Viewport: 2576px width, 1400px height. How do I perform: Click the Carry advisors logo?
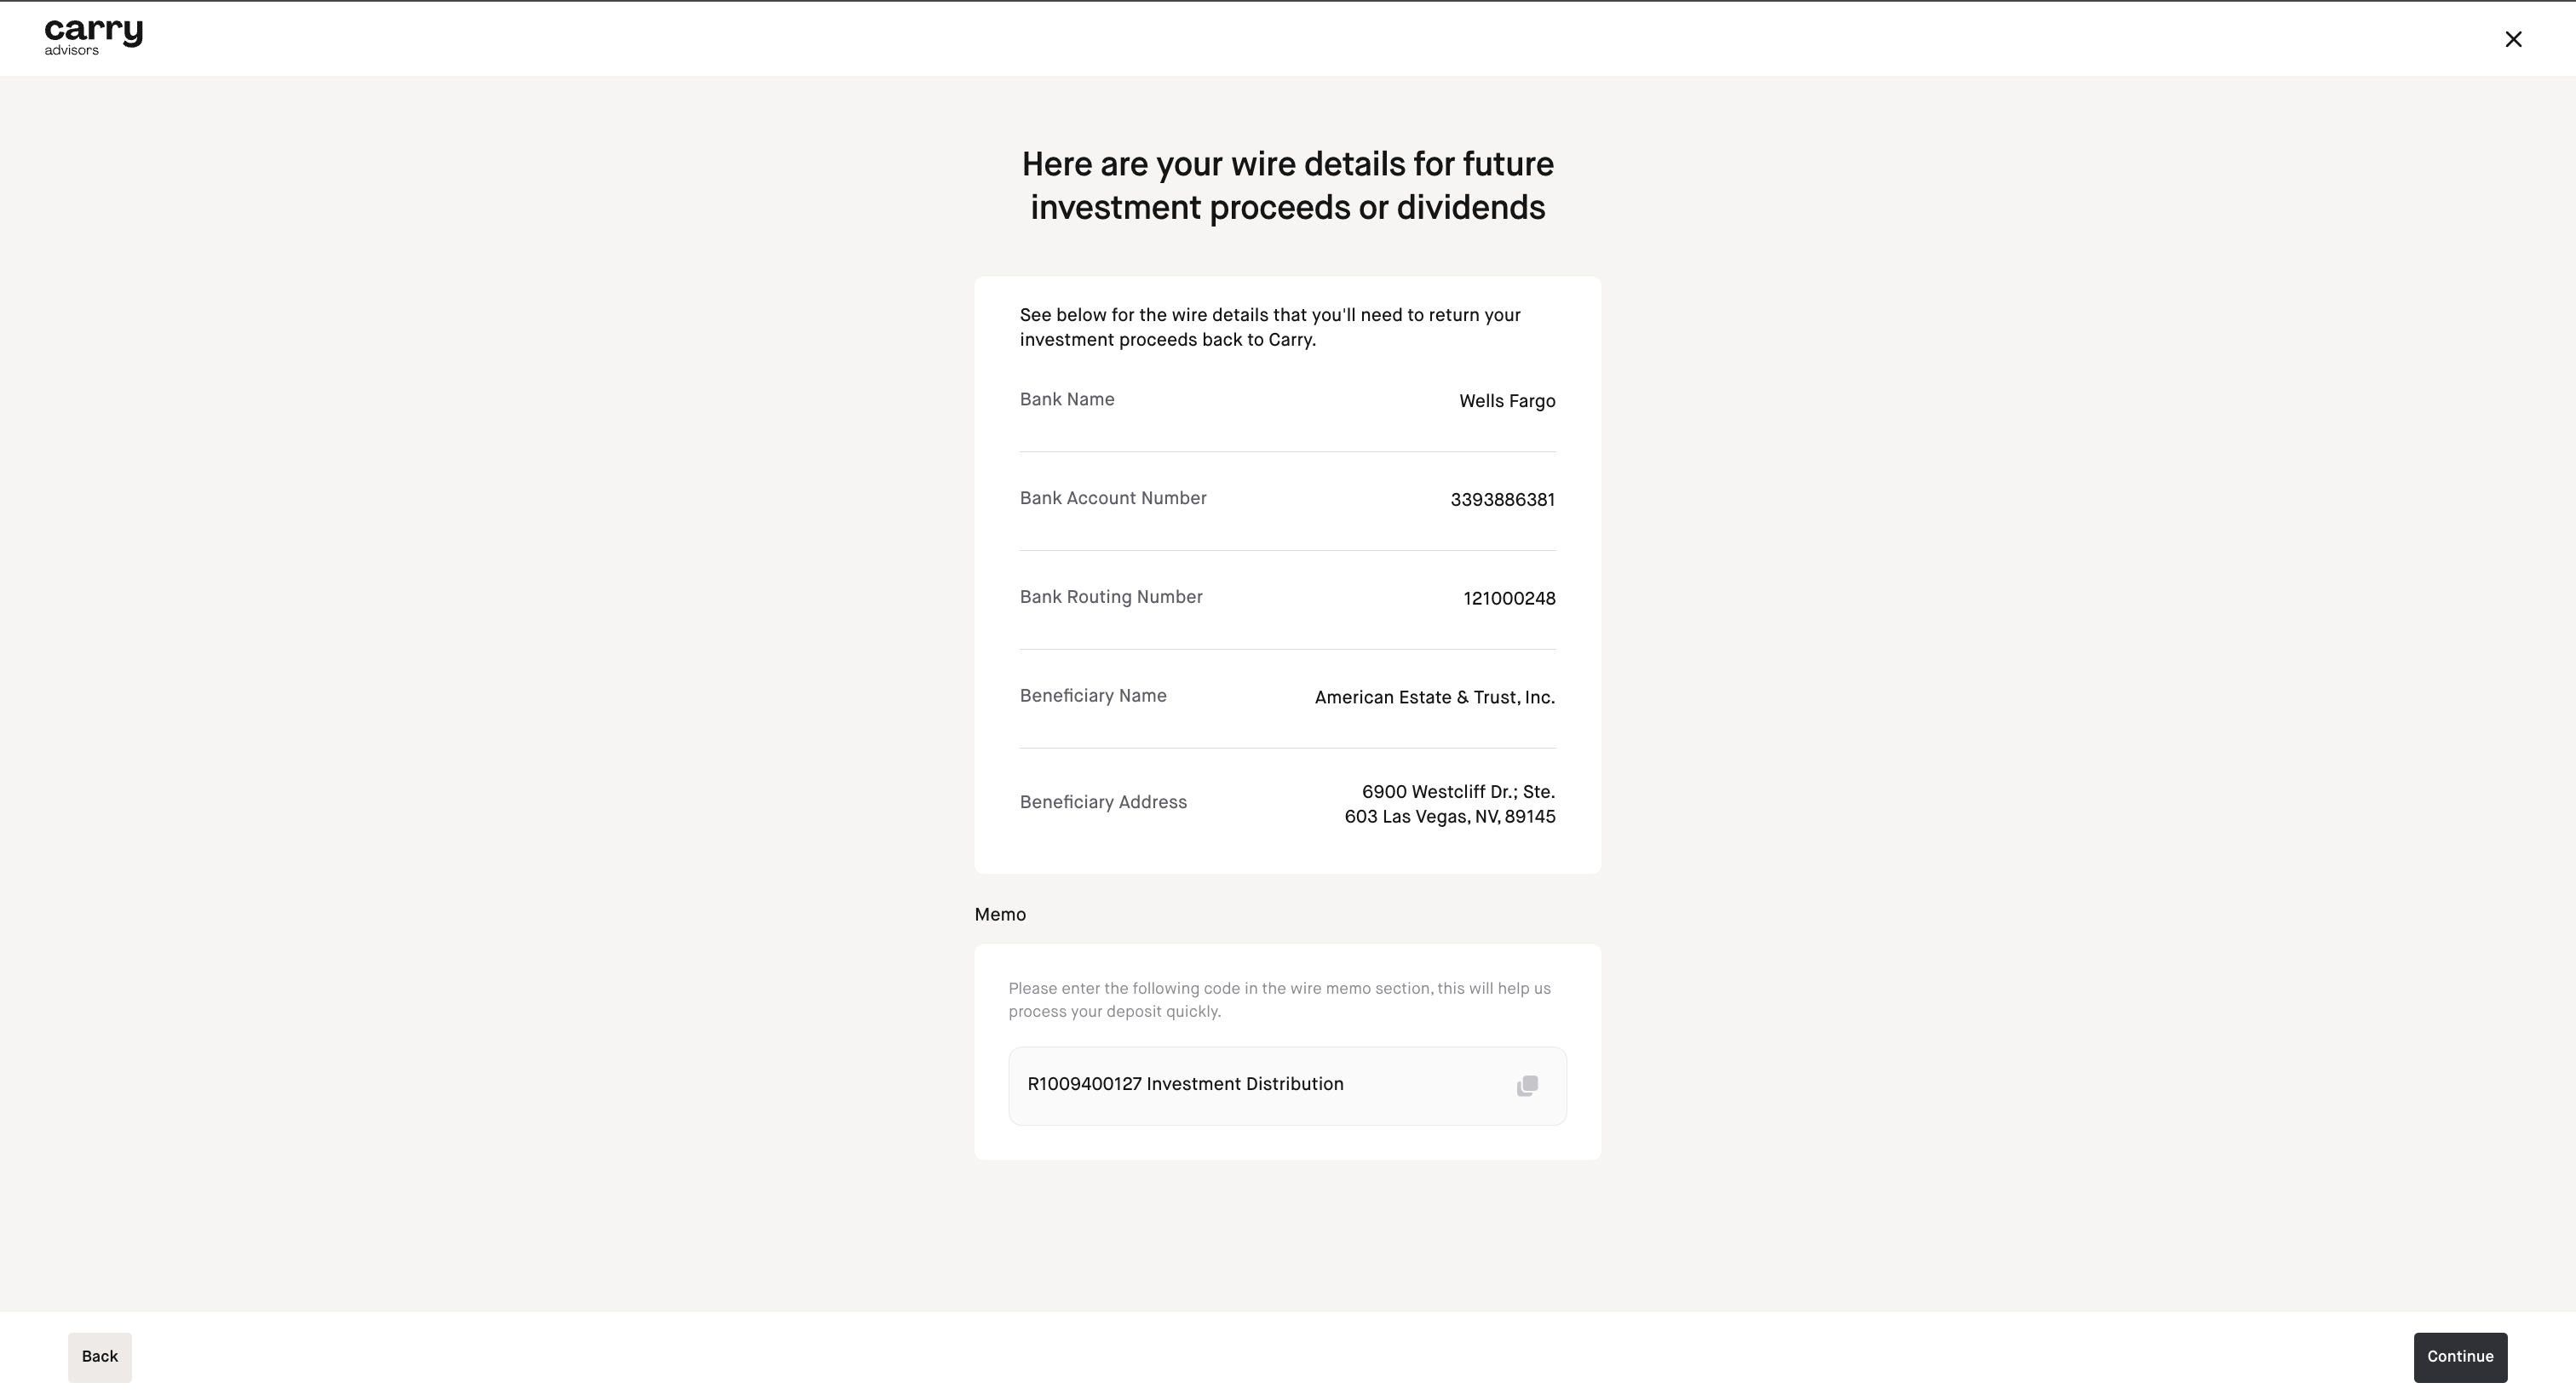coord(93,37)
